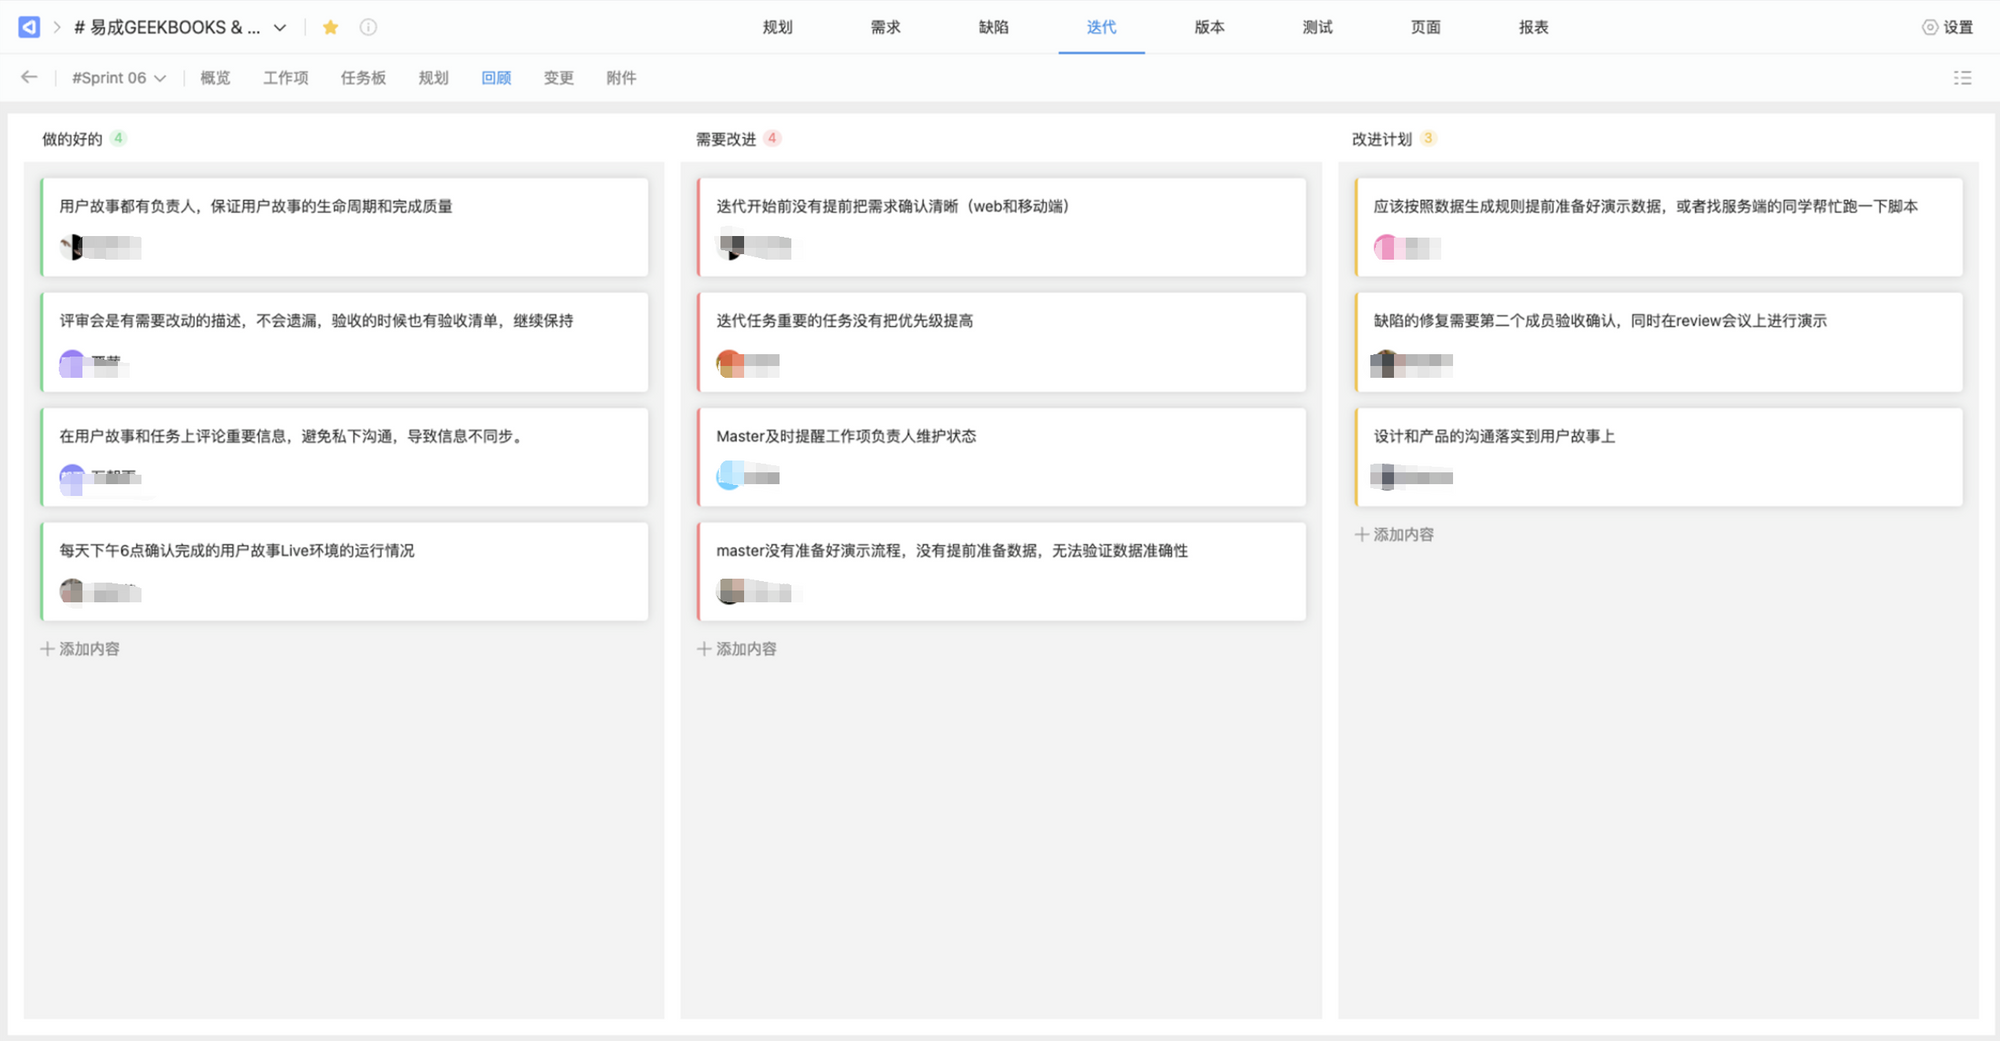Screen dimensions: 2000x1041
Task: Star the project with favorite icon
Action: pyautogui.click(x=331, y=27)
